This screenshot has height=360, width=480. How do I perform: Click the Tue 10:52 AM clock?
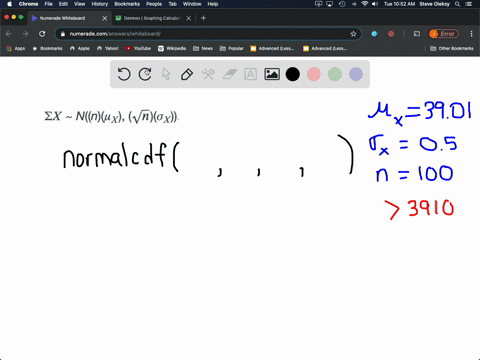[399, 4]
